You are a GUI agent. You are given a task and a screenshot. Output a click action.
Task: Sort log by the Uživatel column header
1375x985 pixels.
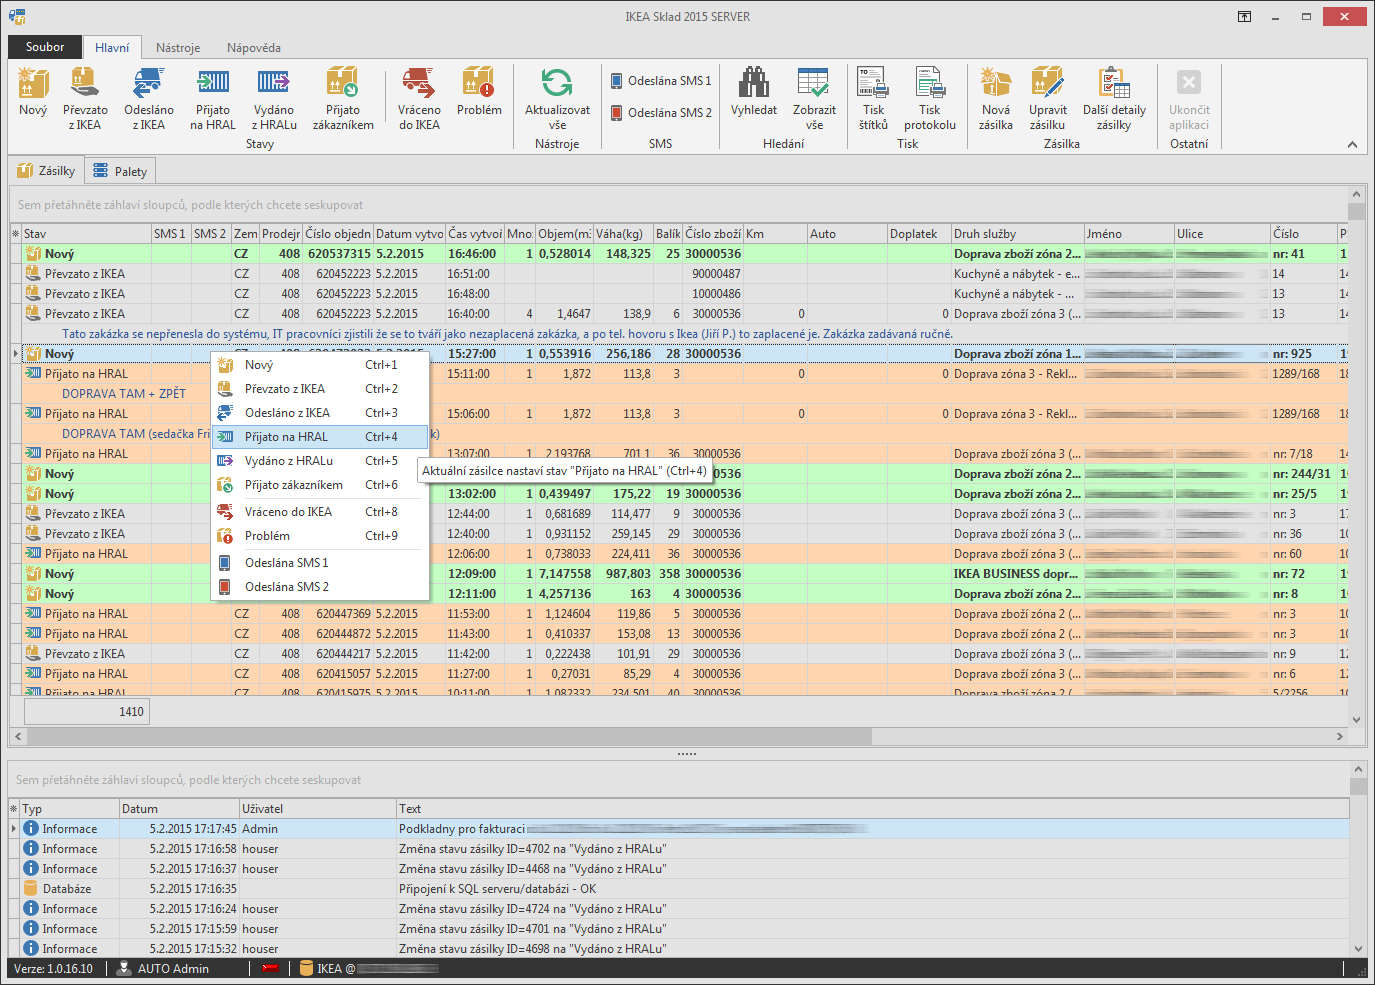click(x=317, y=809)
